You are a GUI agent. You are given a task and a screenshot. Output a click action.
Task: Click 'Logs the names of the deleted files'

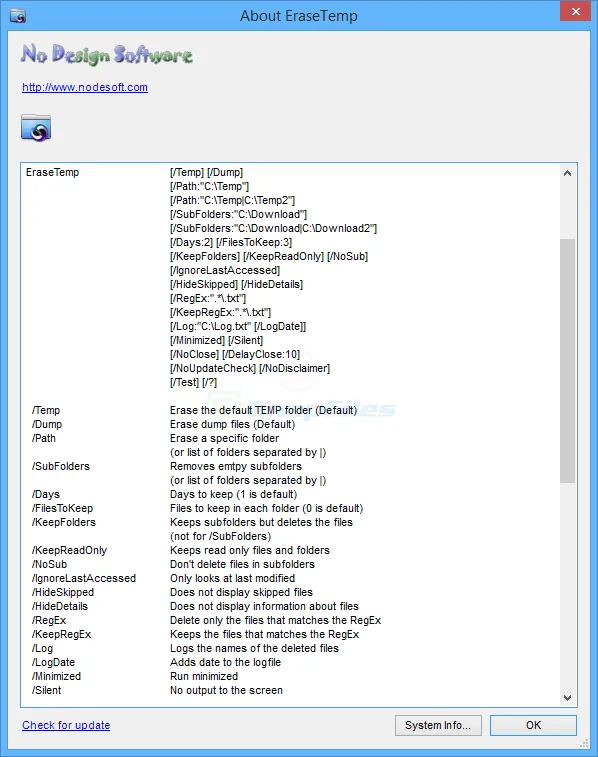coord(254,648)
